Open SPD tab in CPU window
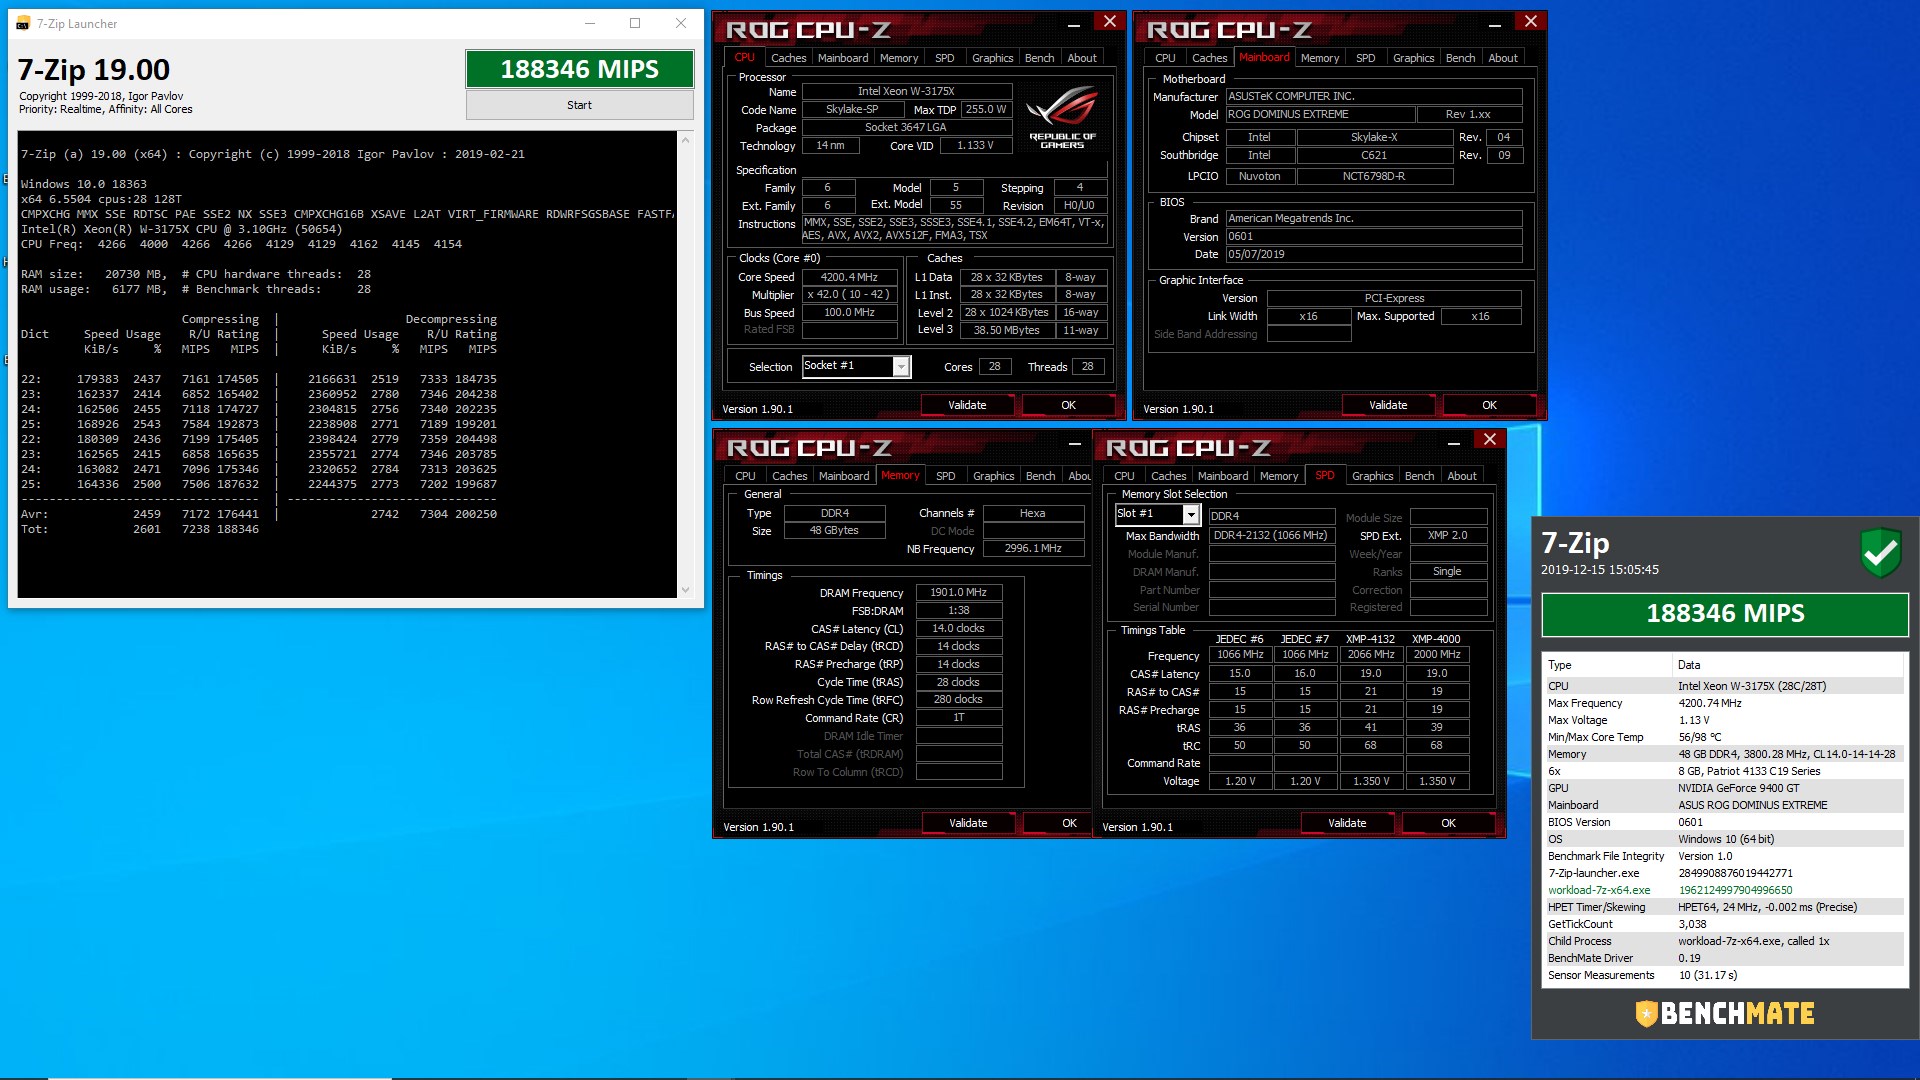This screenshot has width=1920, height=1080. tap(945, 58)
